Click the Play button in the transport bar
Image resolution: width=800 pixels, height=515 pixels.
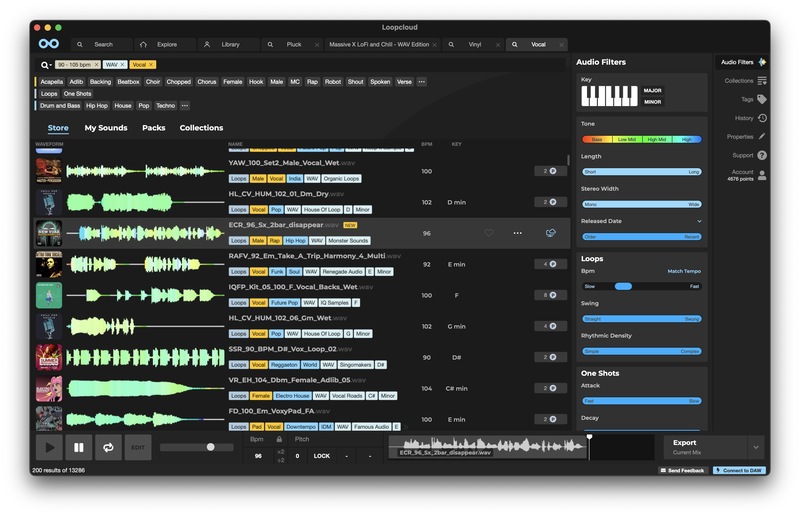[48, 447]
